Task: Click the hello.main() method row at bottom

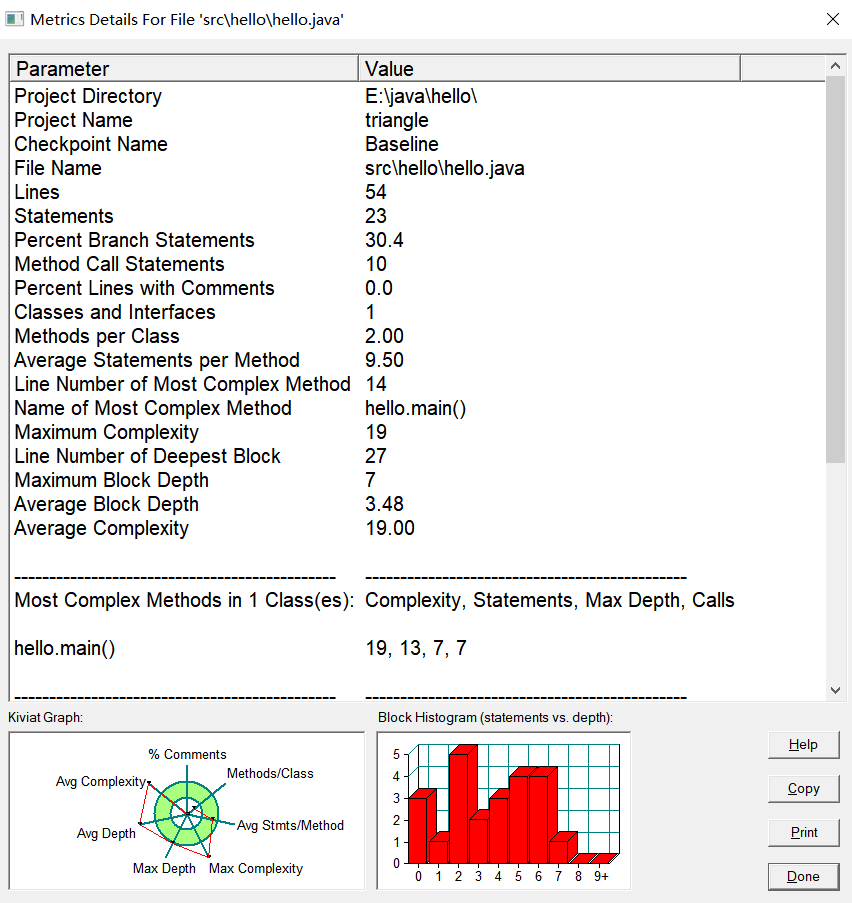Action: click(418, 648)
